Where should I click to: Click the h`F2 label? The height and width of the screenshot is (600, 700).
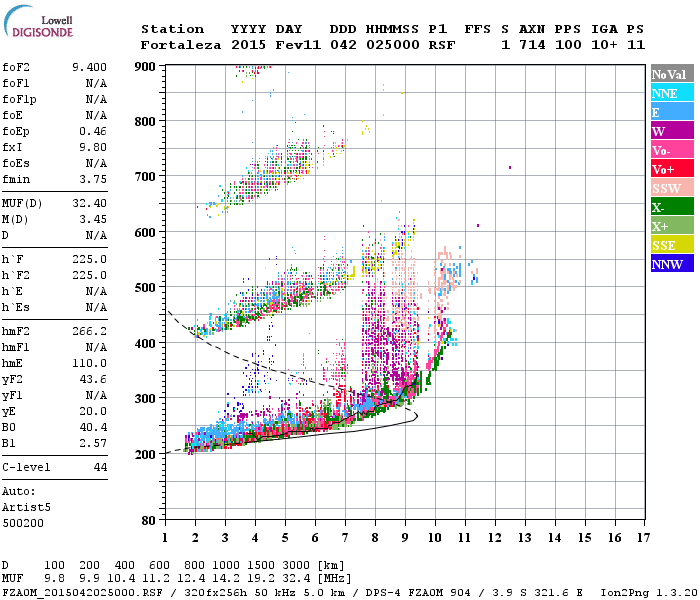pyautogui.click(x=16, y=275)
